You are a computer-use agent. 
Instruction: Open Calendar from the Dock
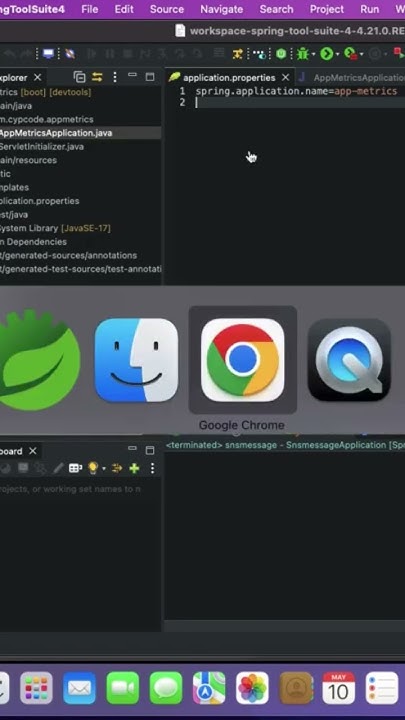point(338,688)
